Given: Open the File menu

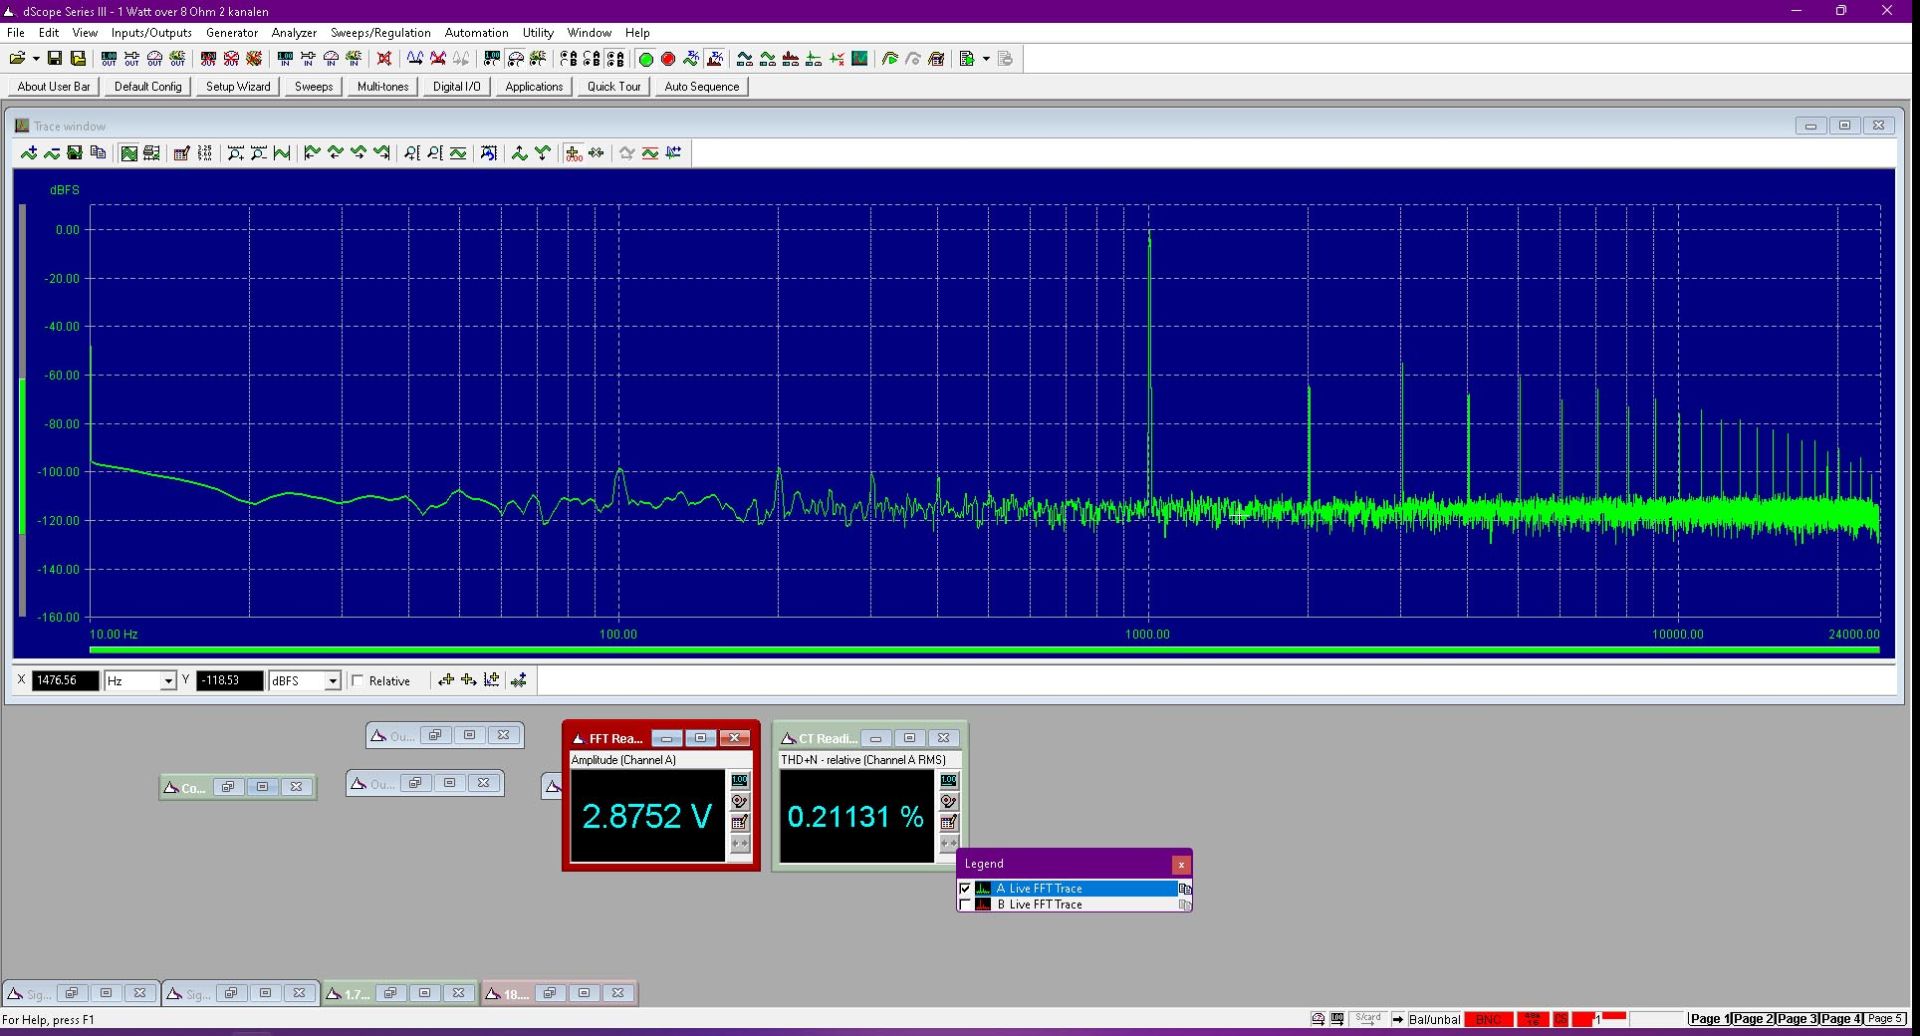Looking at the screenshot, I should [16, 33].
